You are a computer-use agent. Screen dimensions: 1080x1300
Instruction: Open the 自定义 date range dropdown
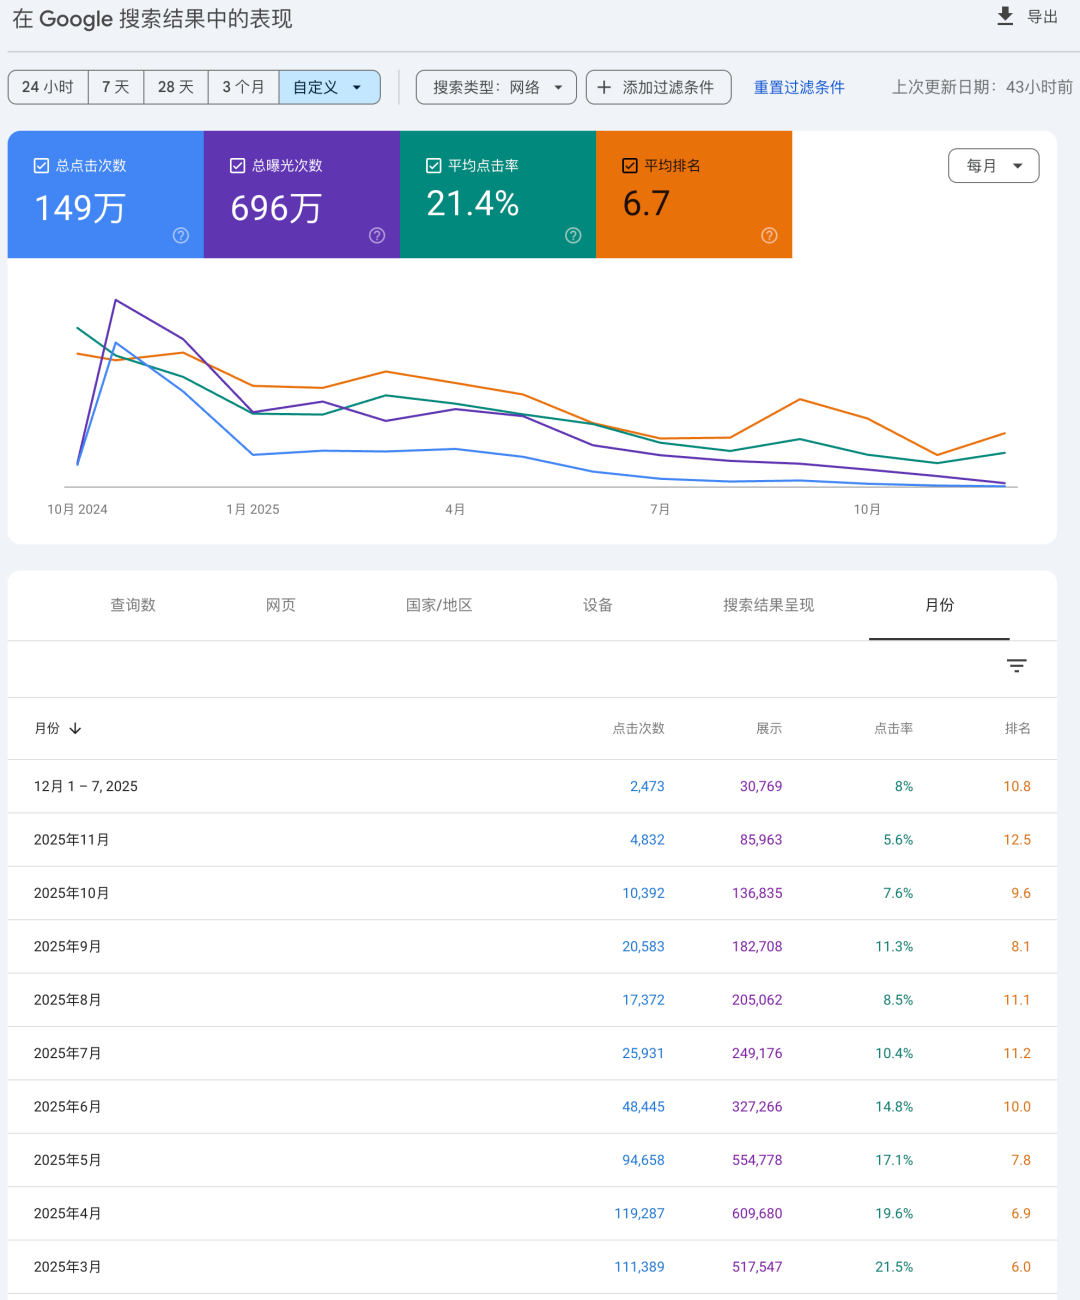point(329,87)
